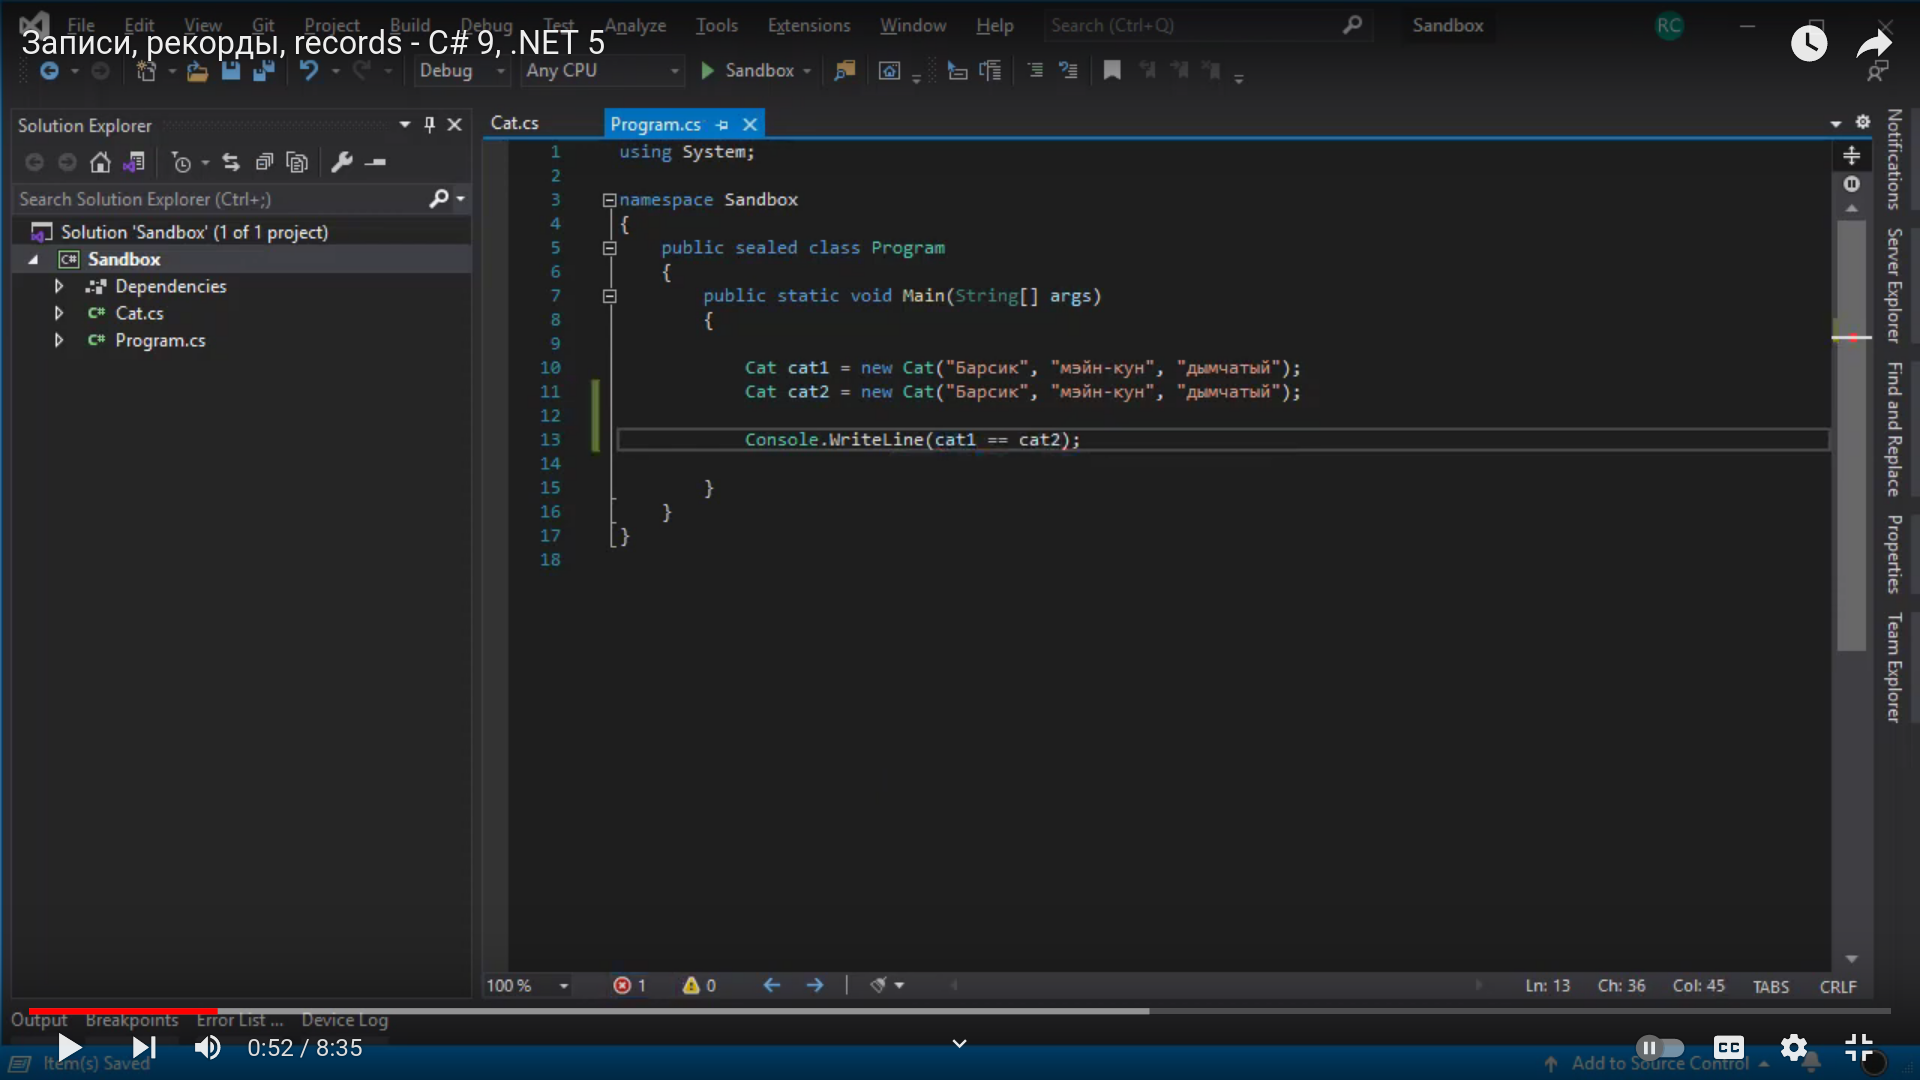
Task: Expand the Dependencies tree node
Action: click(x=59, y=286)
